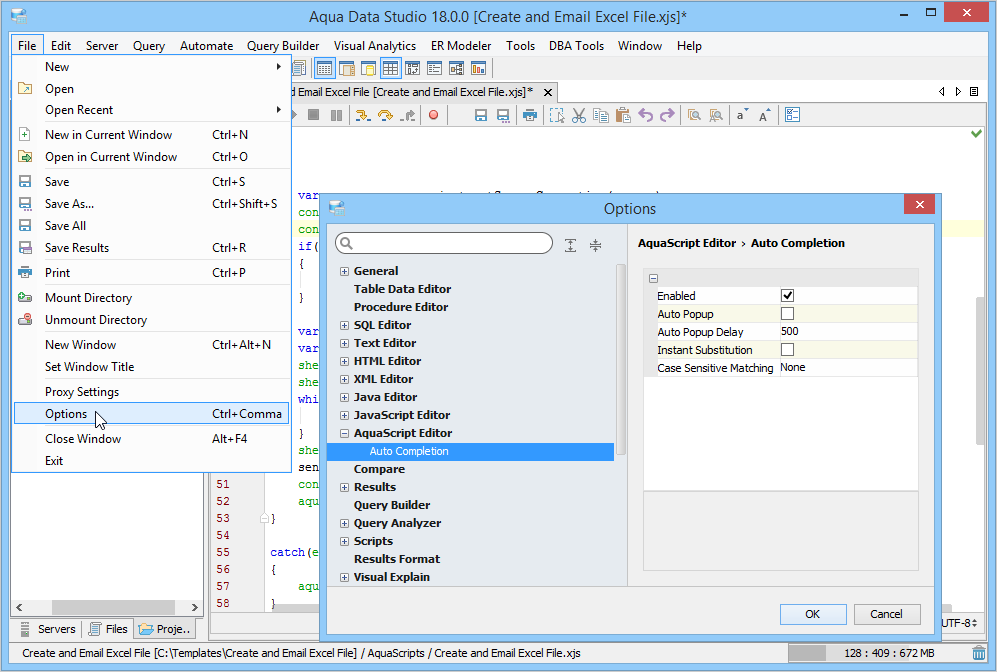Click the uppercase conversion icon
This screenshot has width=997, height=672.
pyautogui.click(x=764, y=115)
